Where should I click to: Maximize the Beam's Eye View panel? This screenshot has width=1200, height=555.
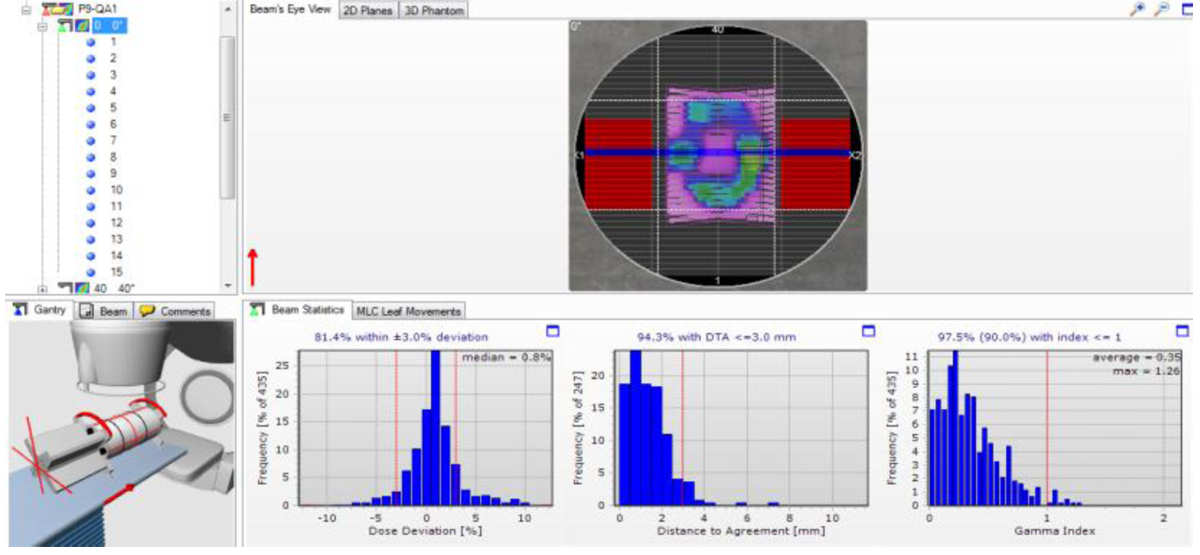[1185, 9]
